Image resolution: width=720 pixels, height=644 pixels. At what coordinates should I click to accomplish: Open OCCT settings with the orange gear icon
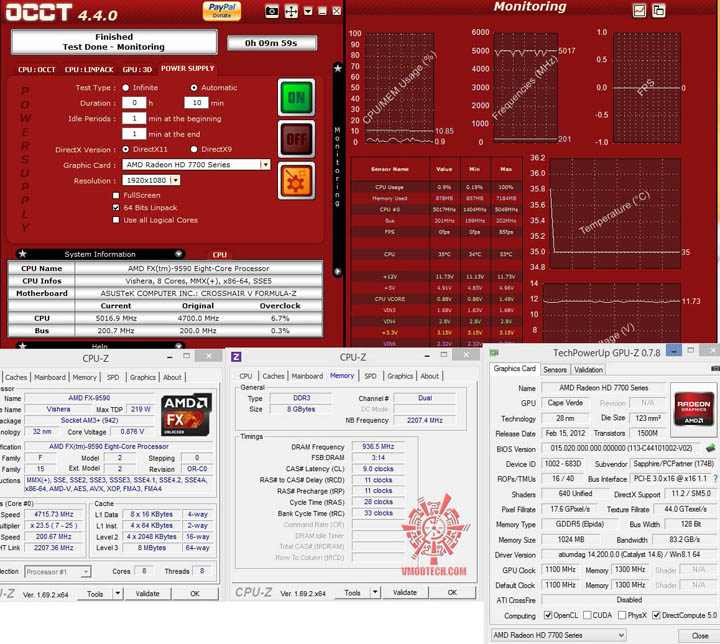(x=297, y=181)
